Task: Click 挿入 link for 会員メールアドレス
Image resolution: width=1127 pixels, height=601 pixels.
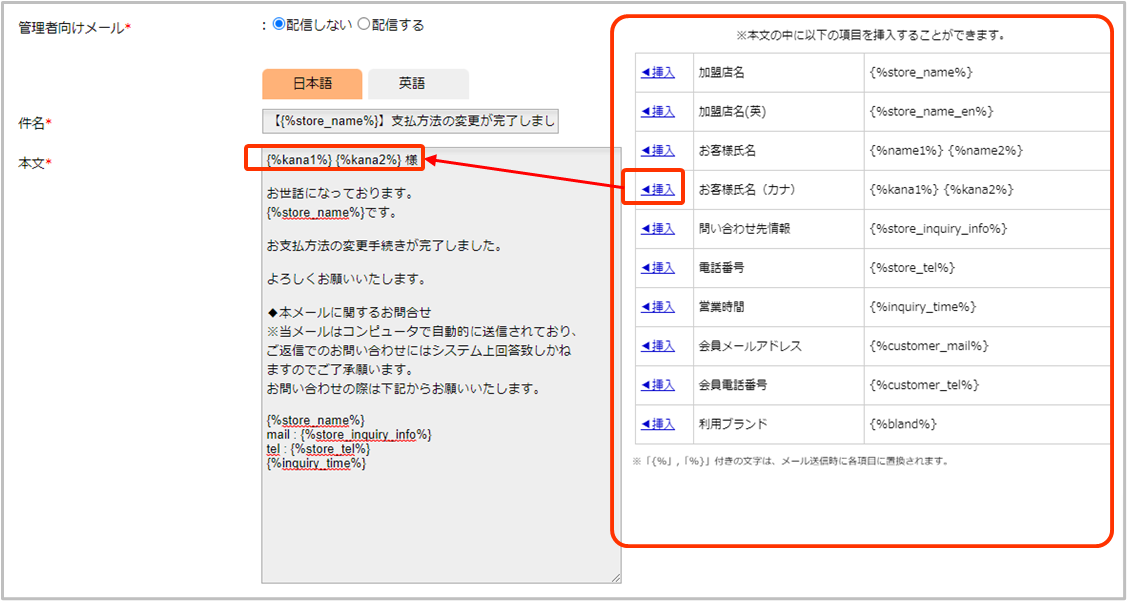Action: [658, 345]
